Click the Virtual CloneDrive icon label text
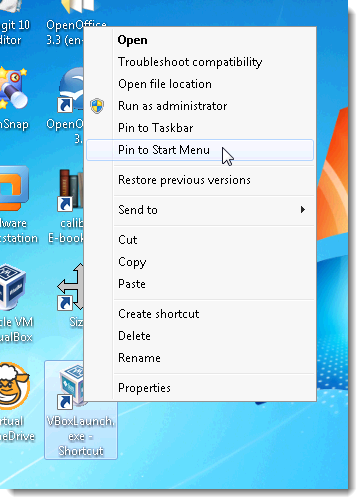This screenshot has height=504, width=363. 17,429
